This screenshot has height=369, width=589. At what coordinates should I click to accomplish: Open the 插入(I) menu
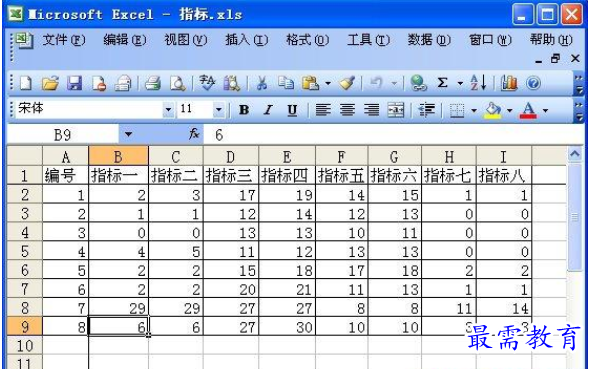[246, 39]
